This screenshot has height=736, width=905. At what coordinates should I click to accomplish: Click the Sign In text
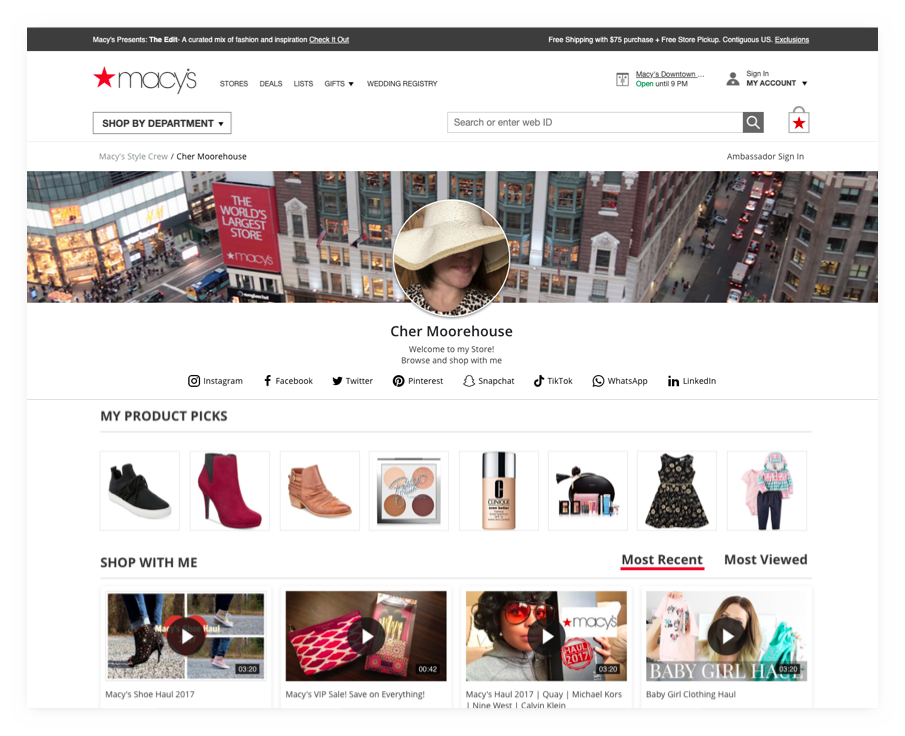click(757, 73)
